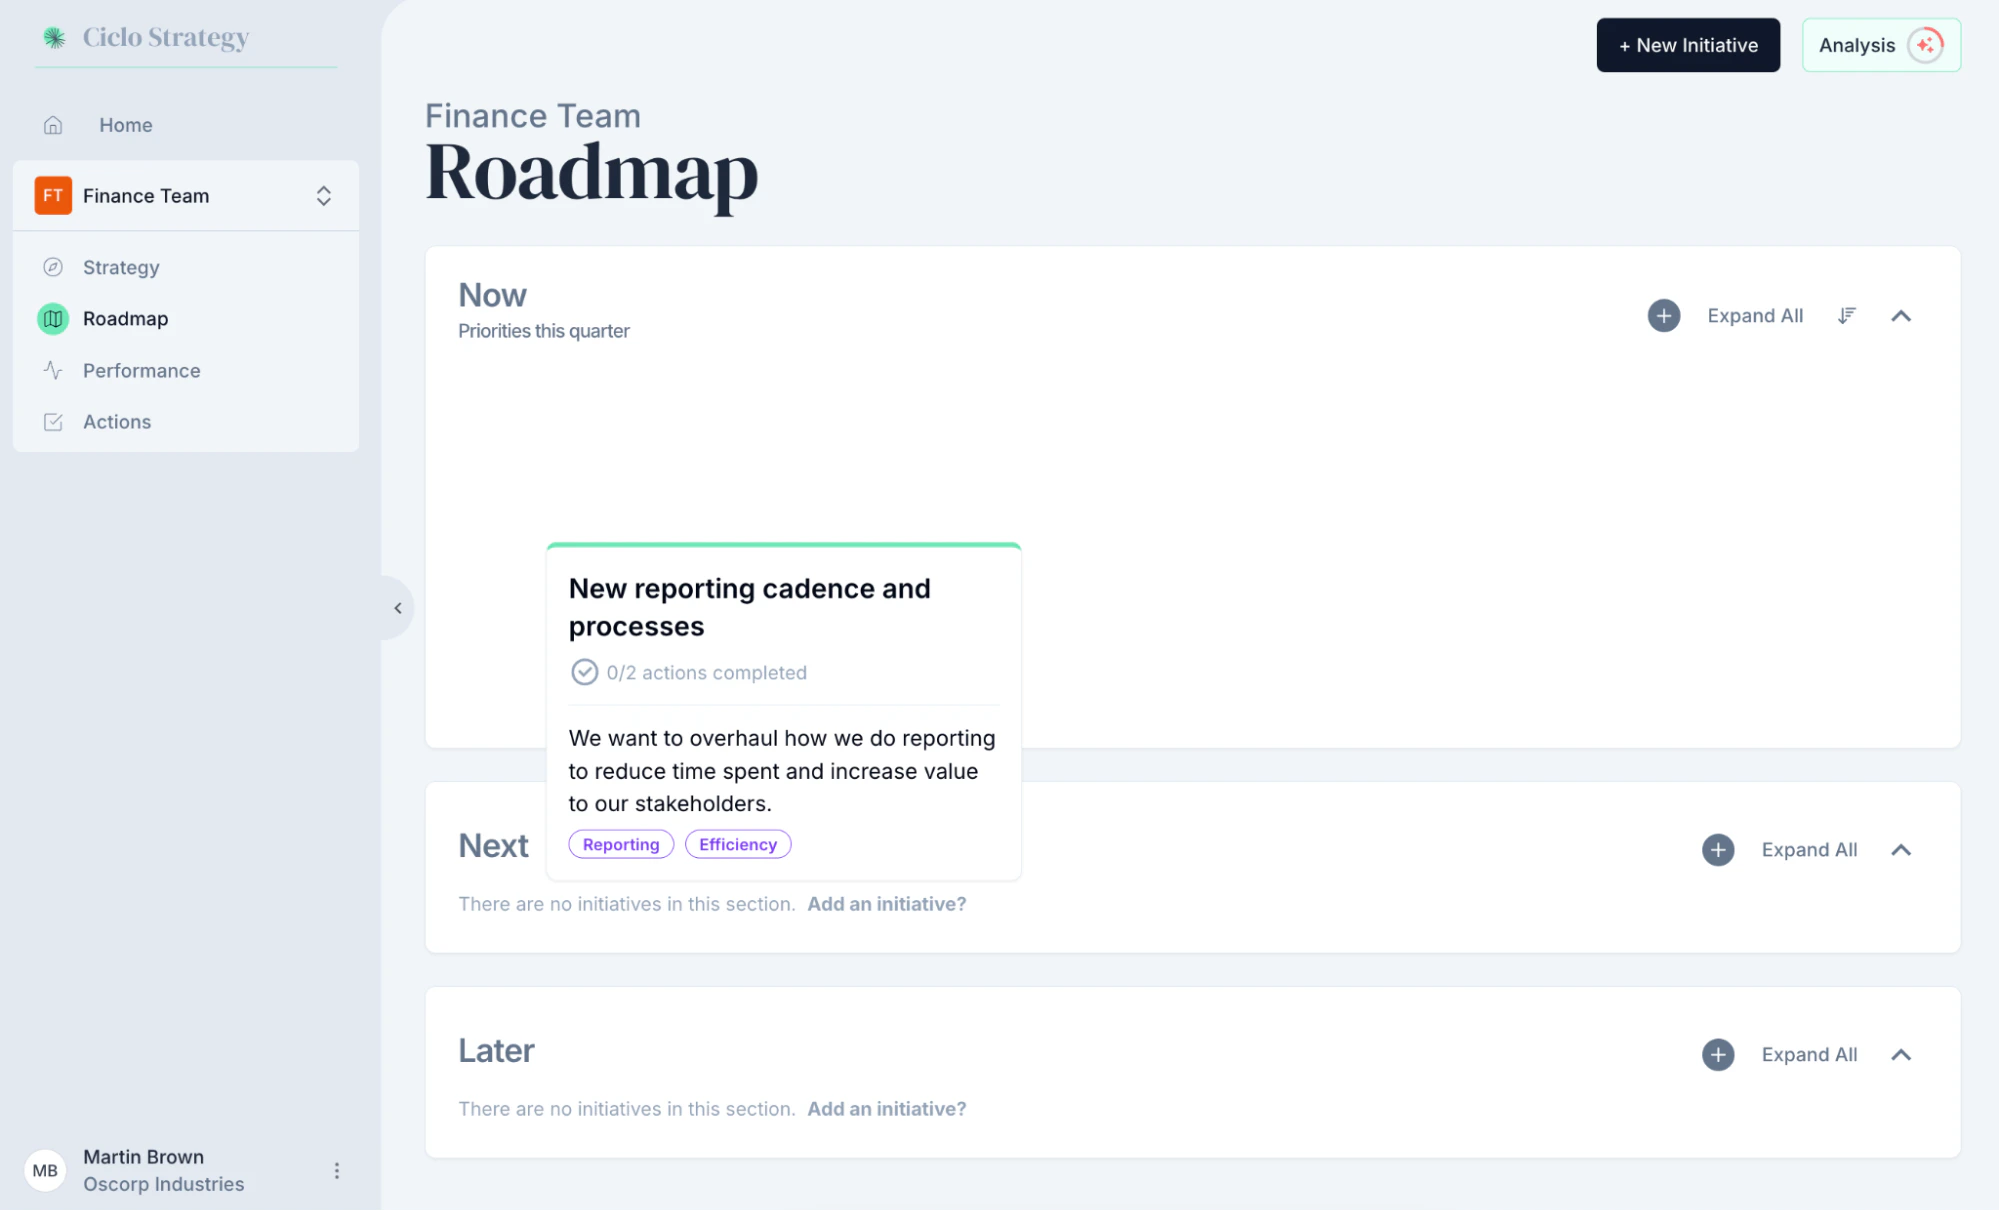The width and height of the screenshot is (1999, 1211).
Task: Open the Performance section
Action: [x=141, y=371]
